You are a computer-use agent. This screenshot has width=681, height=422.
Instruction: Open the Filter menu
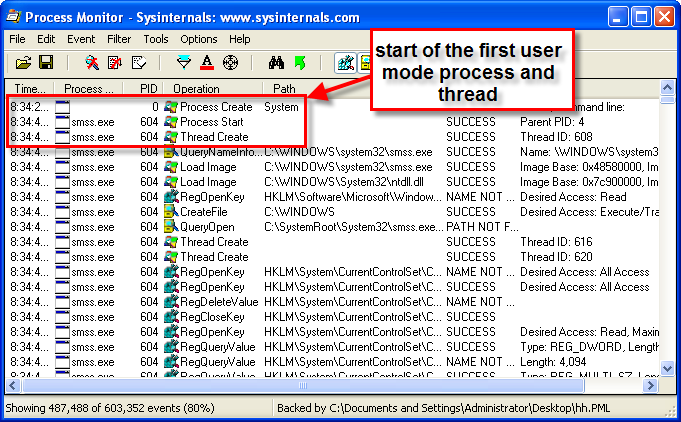tap(119, 39)
